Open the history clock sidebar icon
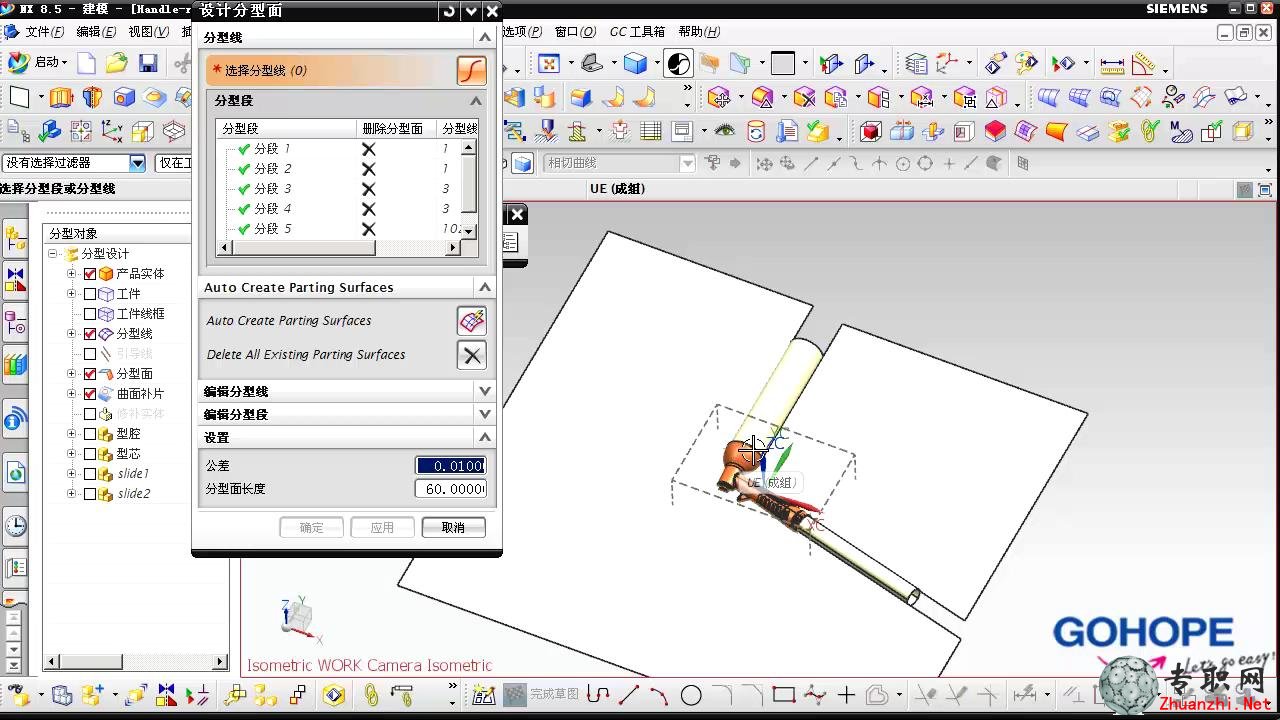This screenshot has width=1280, height=720. click(15, 525)
